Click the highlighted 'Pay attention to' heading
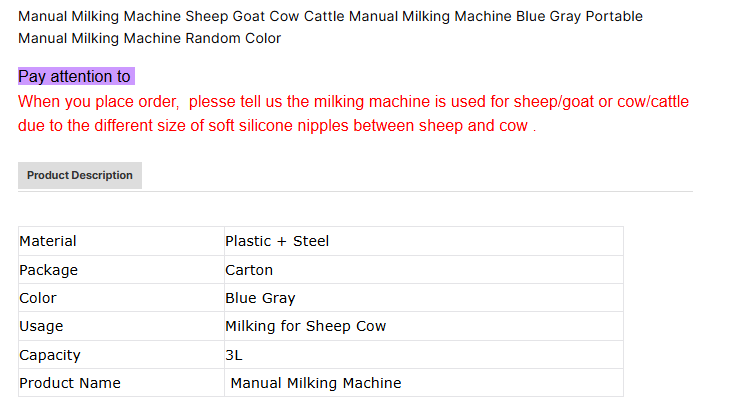Viewport: 745px width, 412px height. click(x=75, y=77)
